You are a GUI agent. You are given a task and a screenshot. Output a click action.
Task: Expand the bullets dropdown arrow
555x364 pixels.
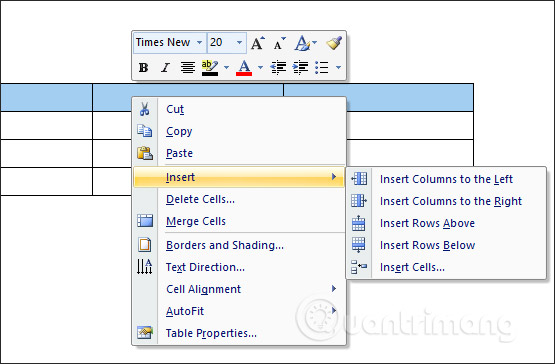coord(338,67)
